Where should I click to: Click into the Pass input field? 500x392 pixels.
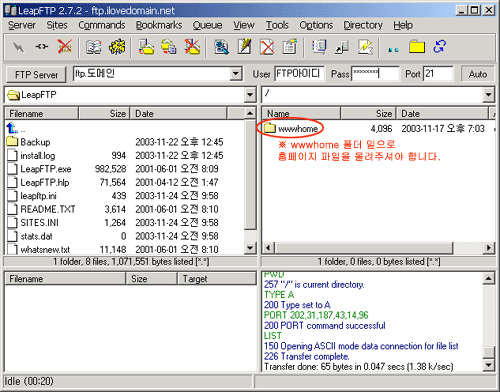tap(375, 74)
